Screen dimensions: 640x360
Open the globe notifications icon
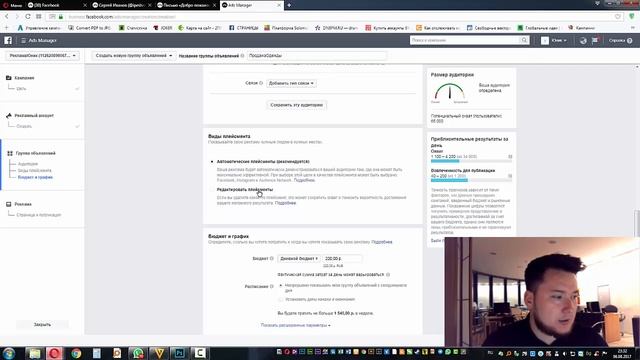click(x=583, y=40)
